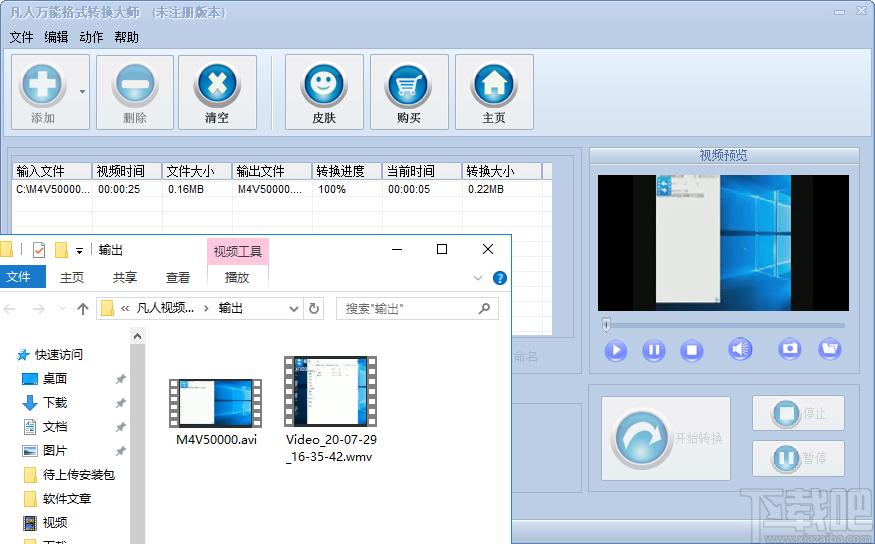Screen dimensions: 875x544
Task: Click the 添加 (Add) plus icon
Action: [42, 85]
